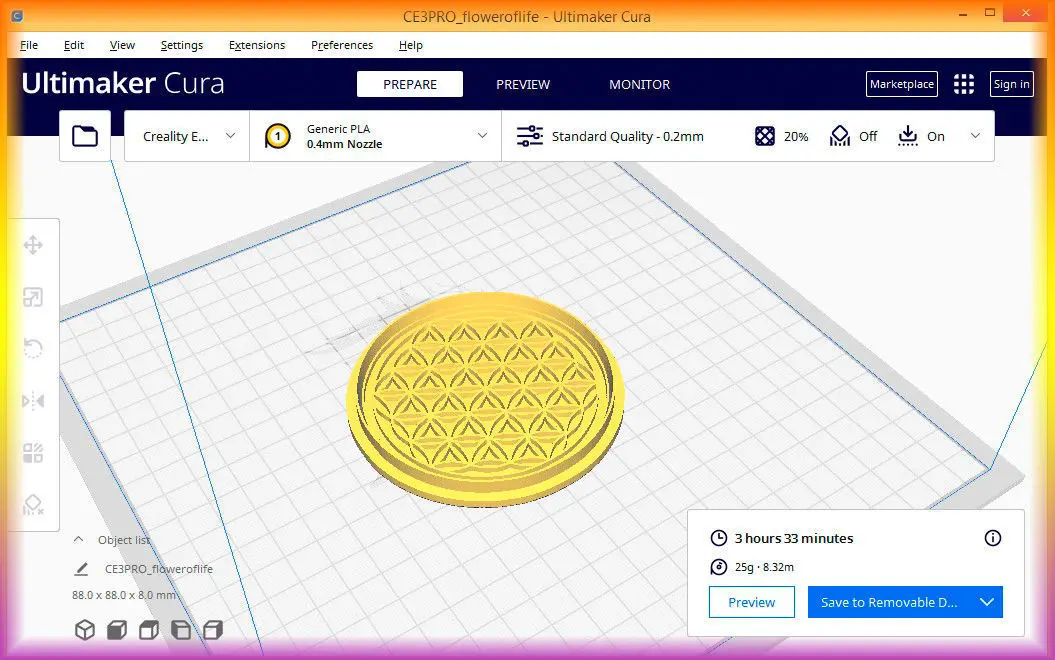Screen dimensions: 1055x660
Task: Select the Per Model Settings tool
Action: pos(33,453)
